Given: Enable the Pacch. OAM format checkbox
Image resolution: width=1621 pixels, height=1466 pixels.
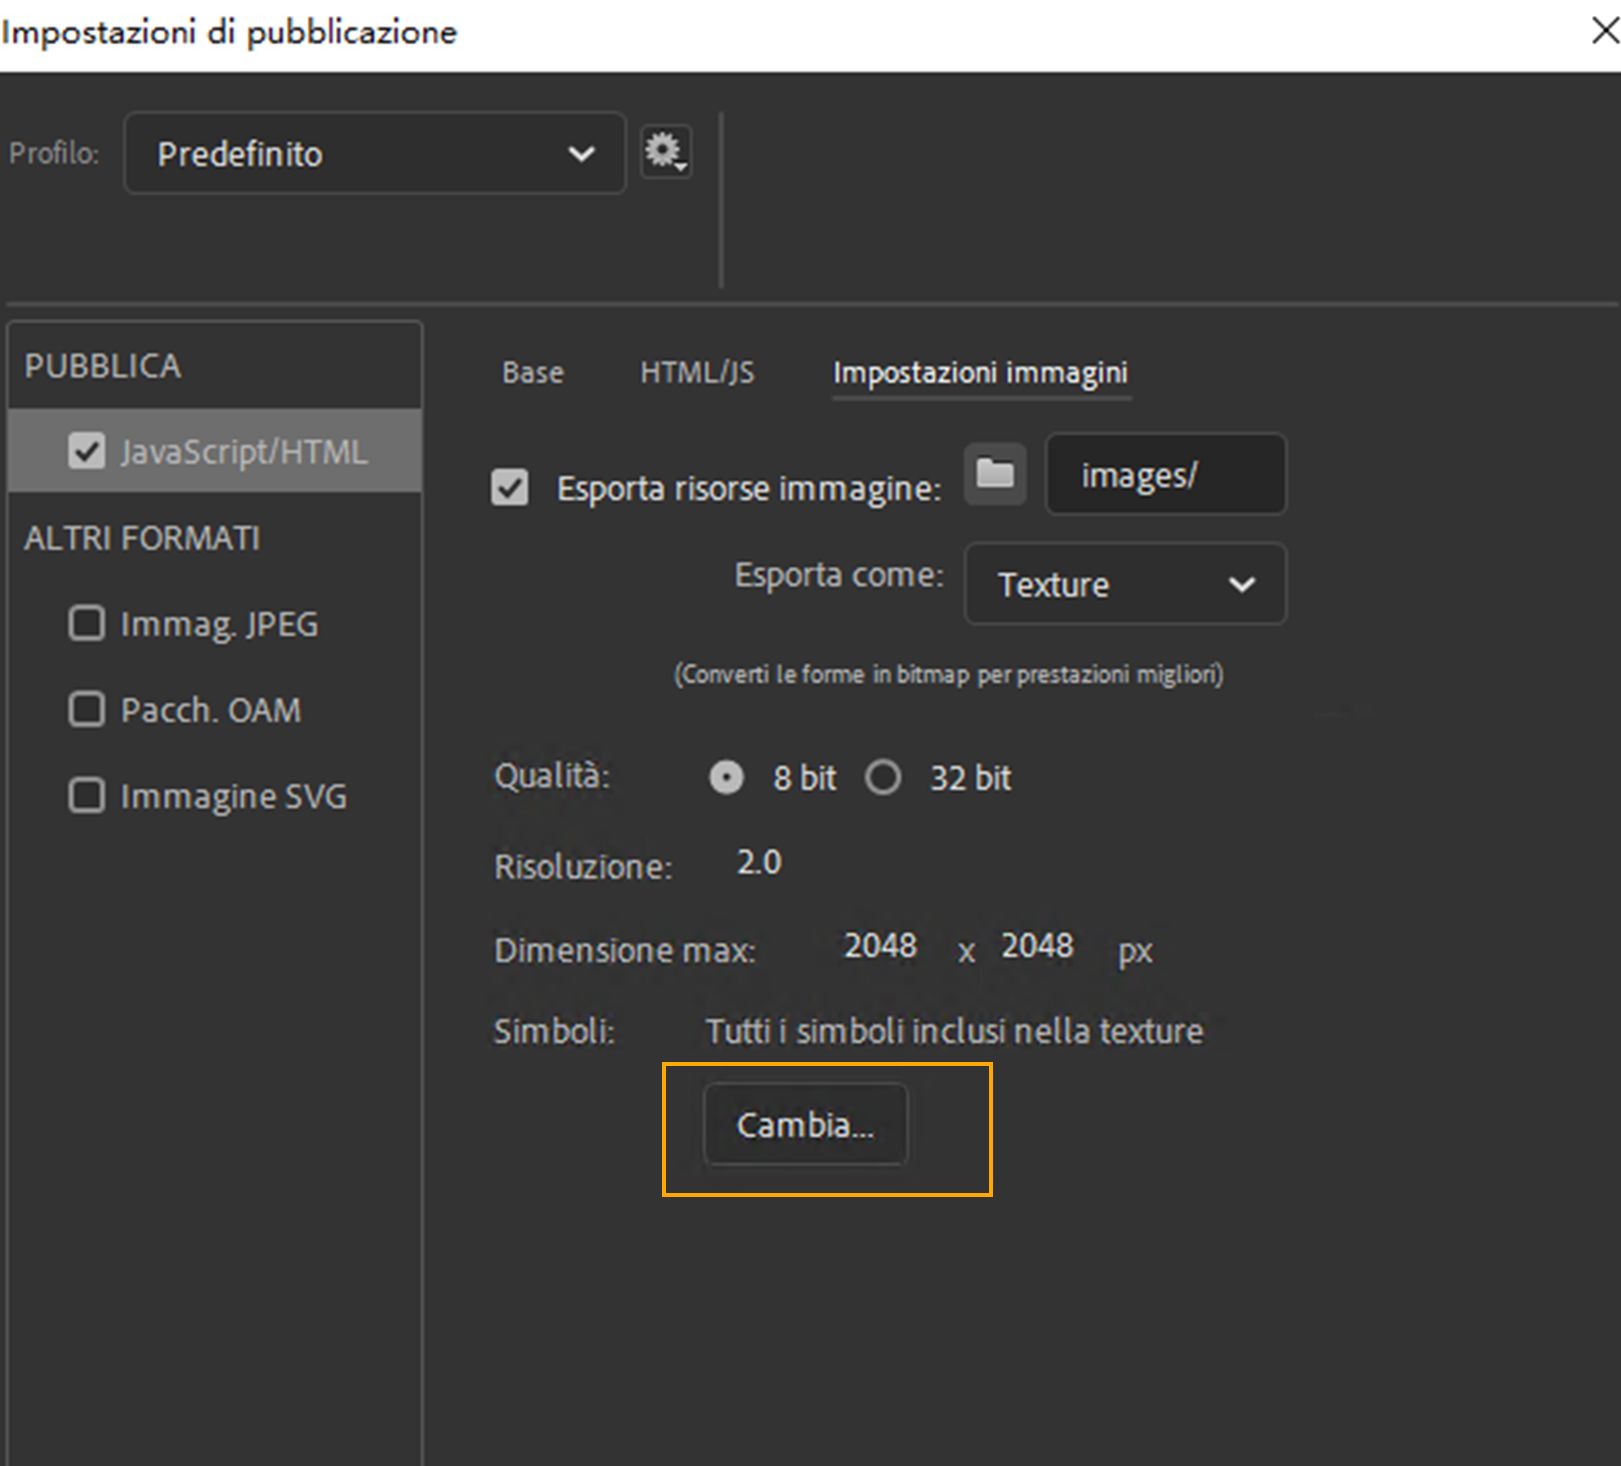Looking at the screenshot, I should coord(87,709).
